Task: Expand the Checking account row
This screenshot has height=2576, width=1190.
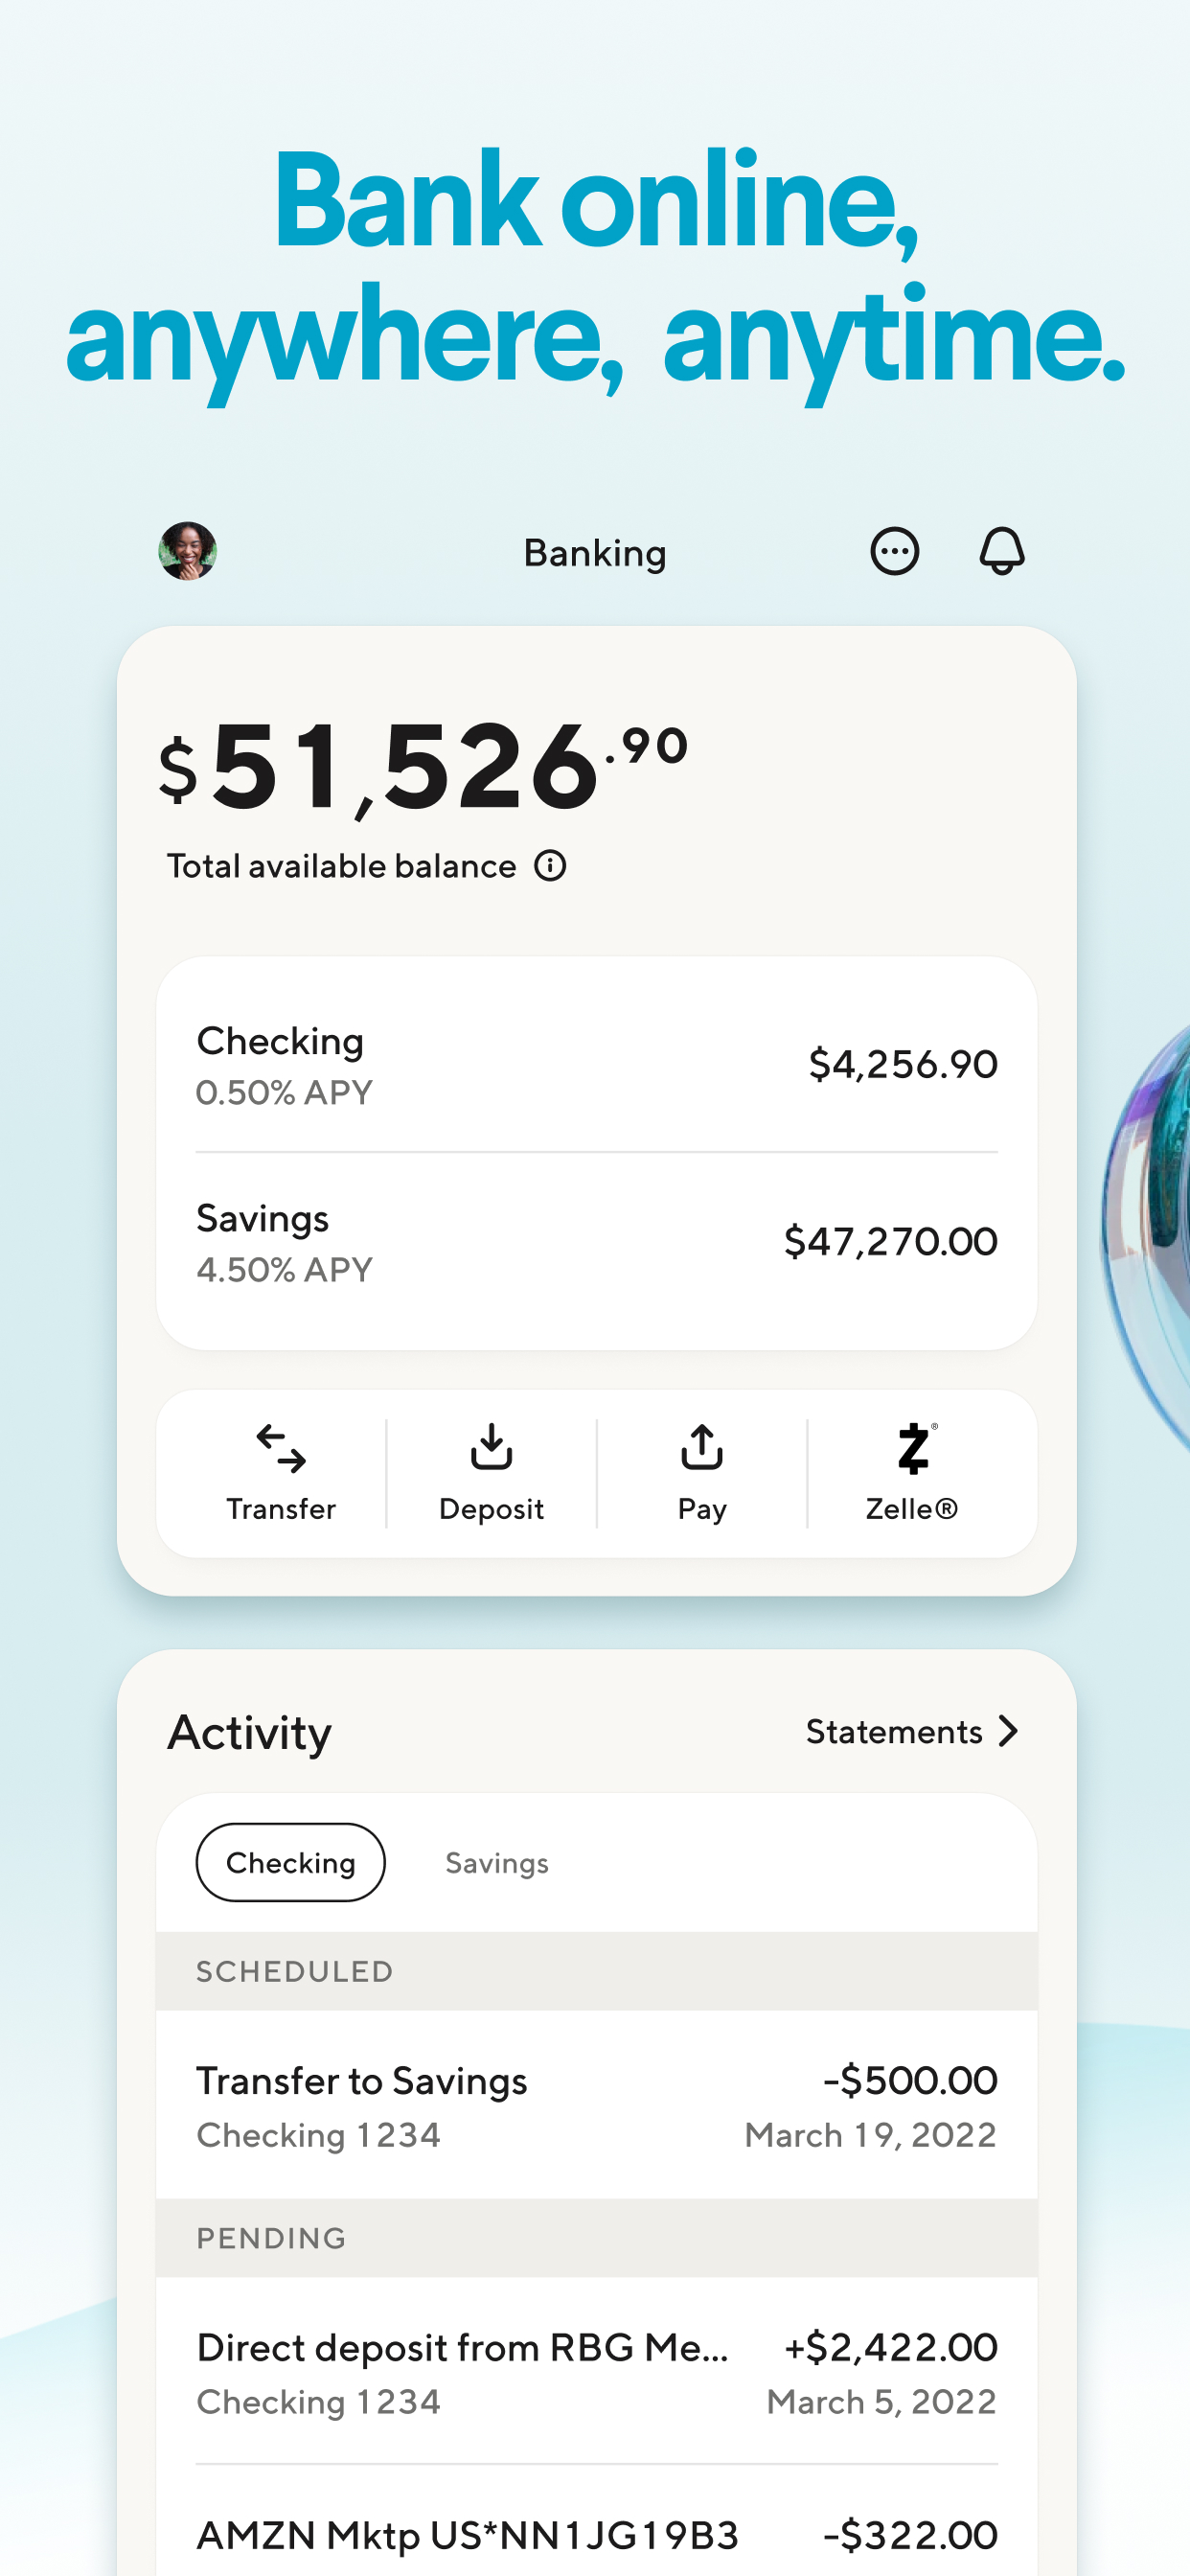Action: pos(597,1063)
